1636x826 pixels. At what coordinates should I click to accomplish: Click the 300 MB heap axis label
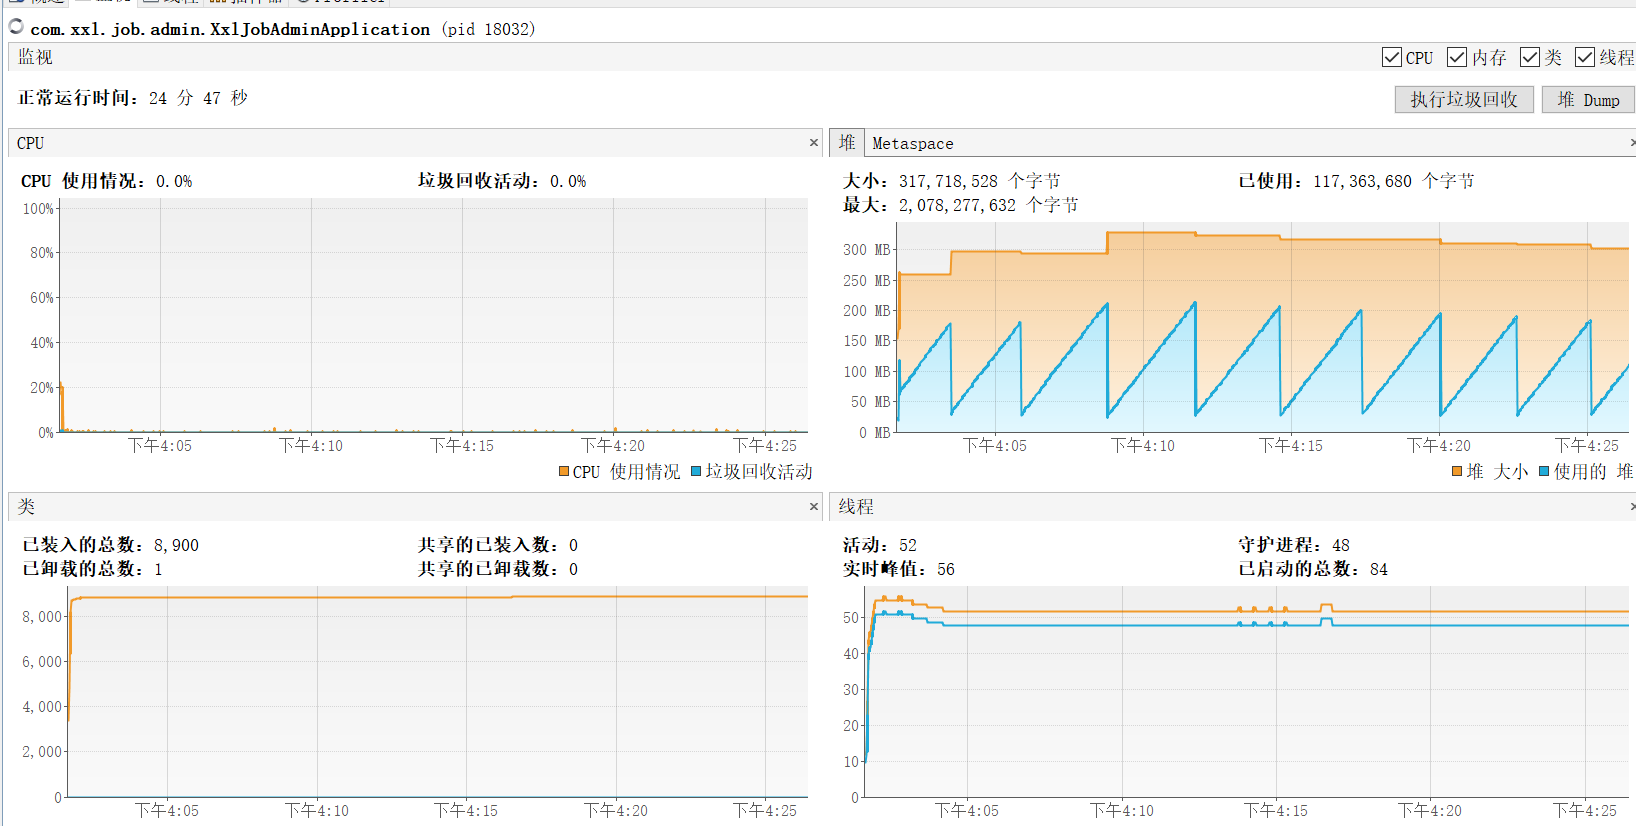pyautogui.click(x=866, y=250)
